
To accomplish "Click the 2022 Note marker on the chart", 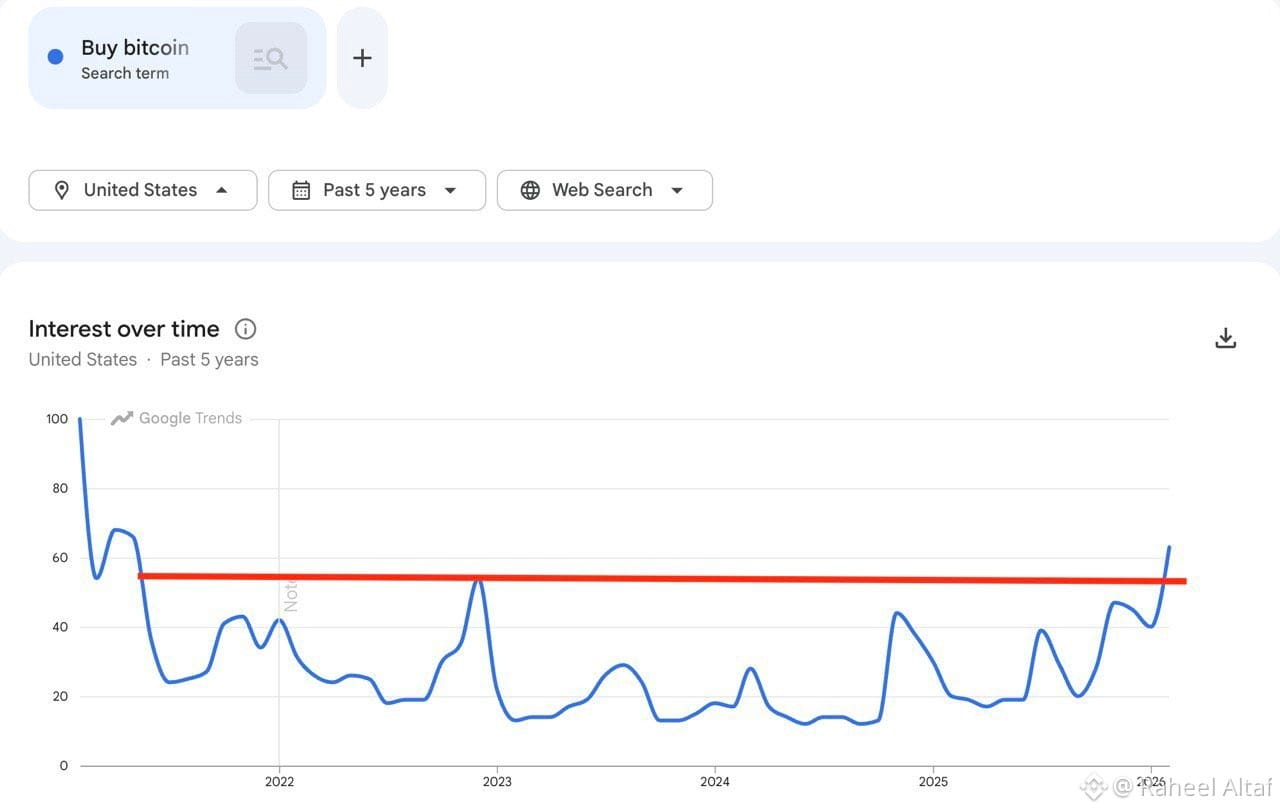I will [291, 596].
